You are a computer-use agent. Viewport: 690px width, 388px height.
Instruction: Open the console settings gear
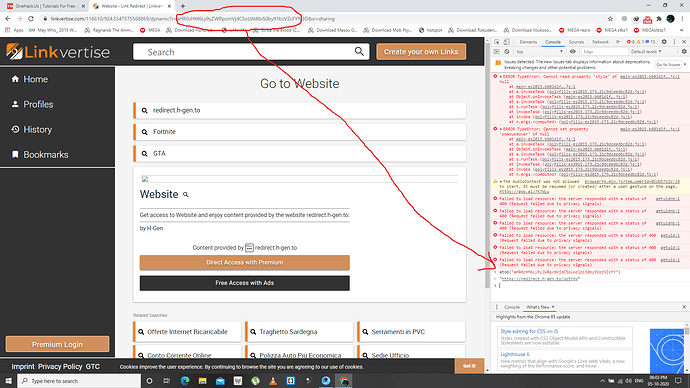click(x=684, y=51)
